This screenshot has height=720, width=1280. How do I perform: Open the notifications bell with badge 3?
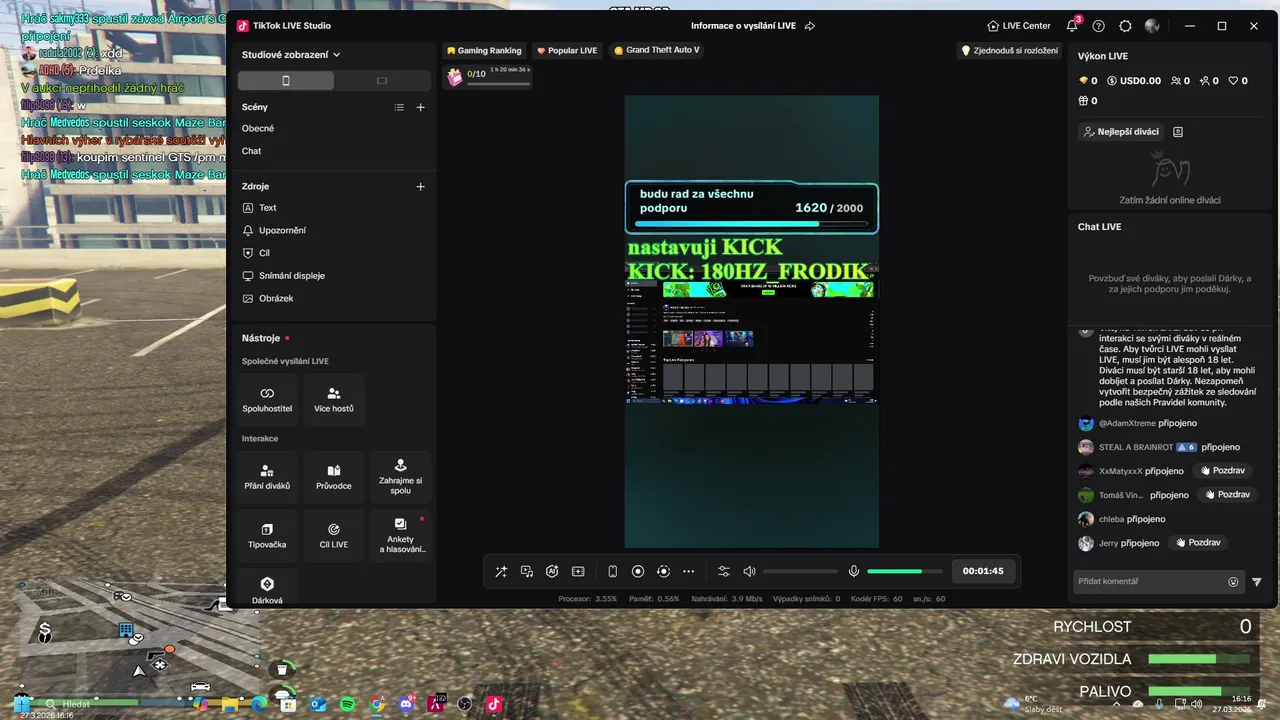coord(1072,26)
